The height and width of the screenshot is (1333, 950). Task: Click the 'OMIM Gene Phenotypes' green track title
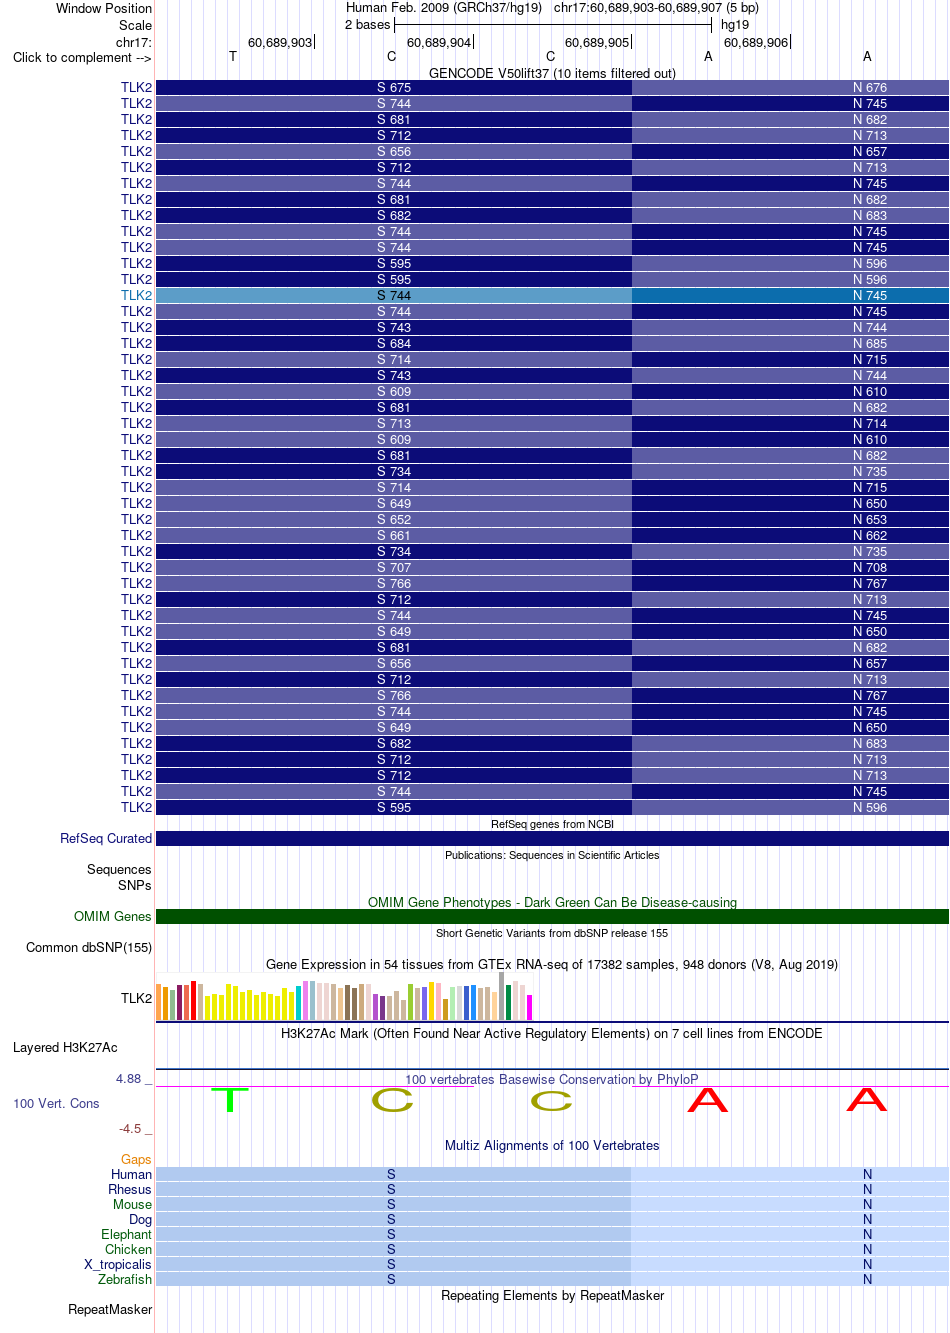click(552, 903)
